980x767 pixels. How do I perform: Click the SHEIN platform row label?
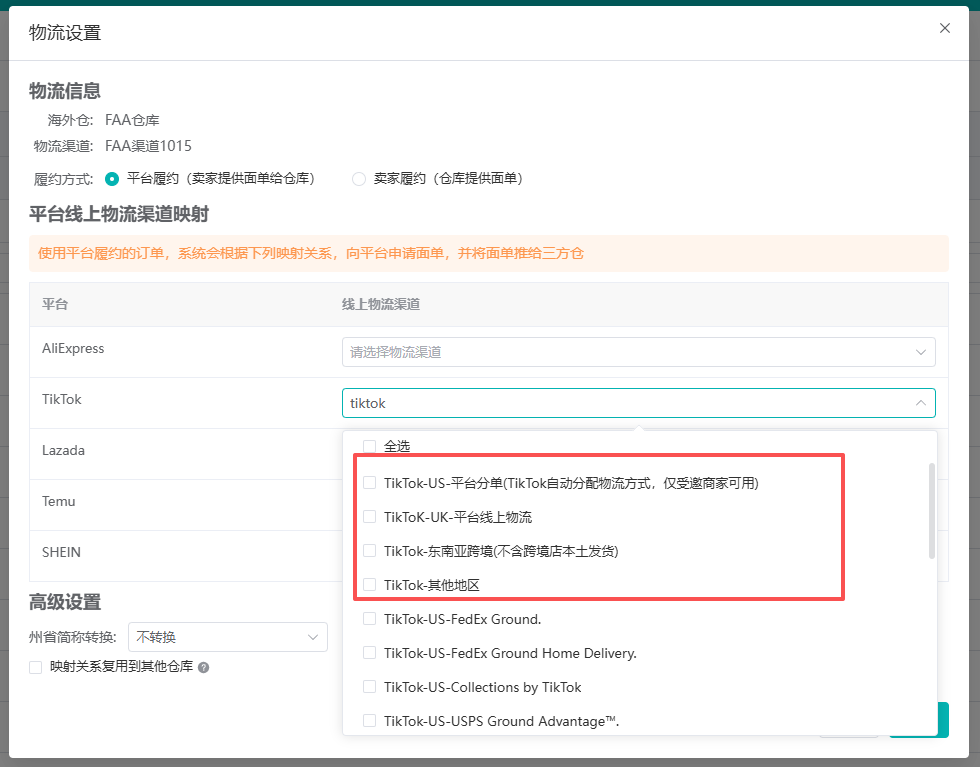tap(61, 553)
